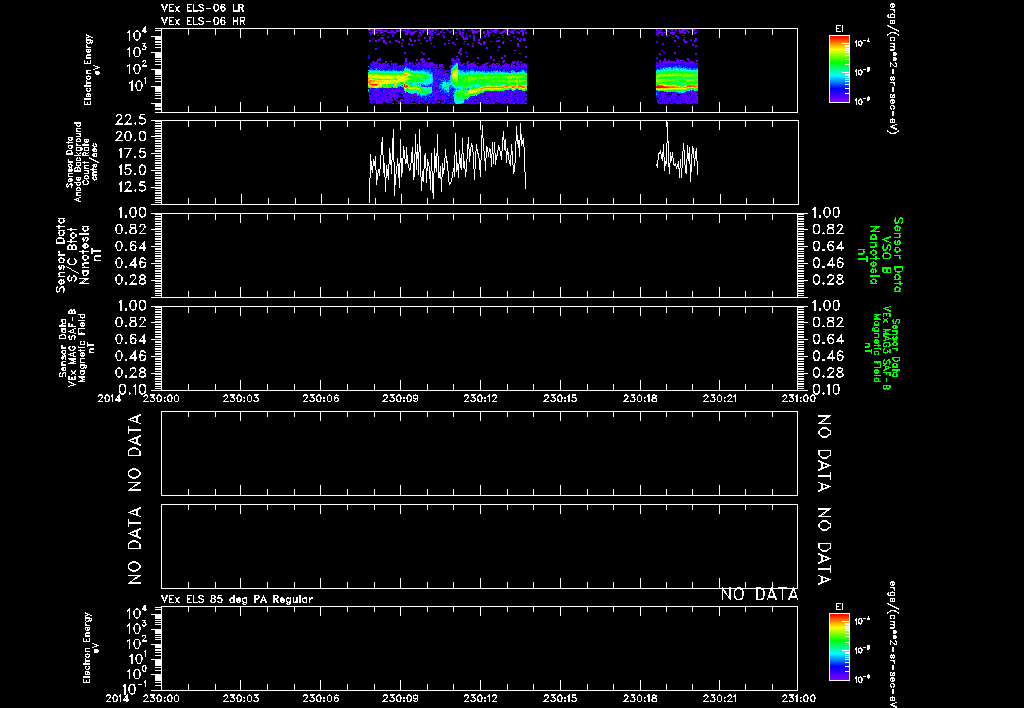Click the right "NO DATA" label of the upper empty panel
The height and width of the screenshot is (708, 1024).
tap(824, 453)
